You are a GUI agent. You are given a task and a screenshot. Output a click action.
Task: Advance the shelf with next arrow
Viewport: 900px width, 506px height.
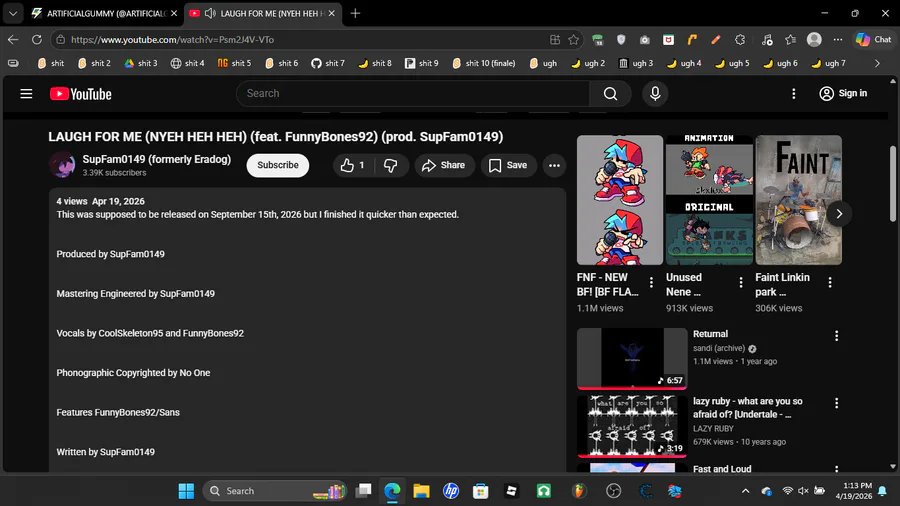coord(839,214)
